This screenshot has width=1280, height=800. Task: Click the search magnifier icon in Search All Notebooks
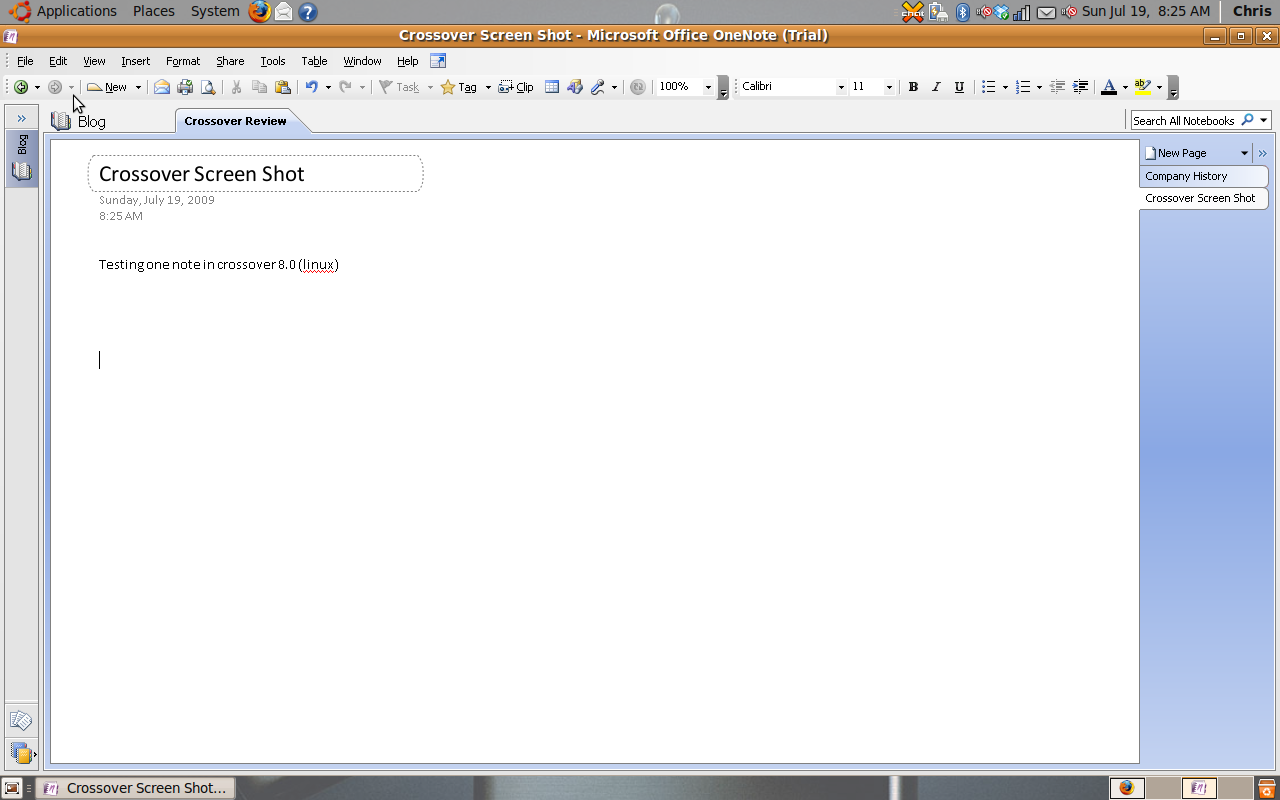point(1247,120)
